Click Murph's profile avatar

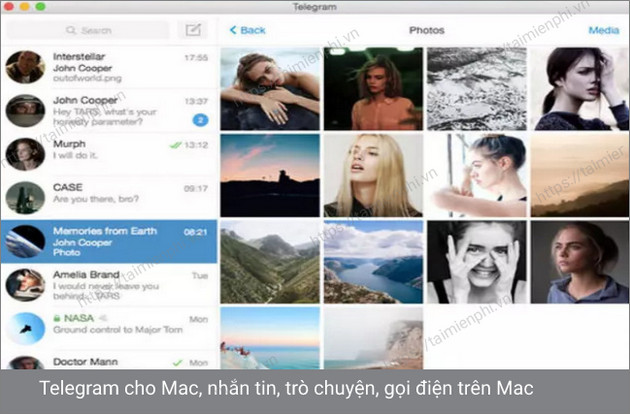point(25,154)
